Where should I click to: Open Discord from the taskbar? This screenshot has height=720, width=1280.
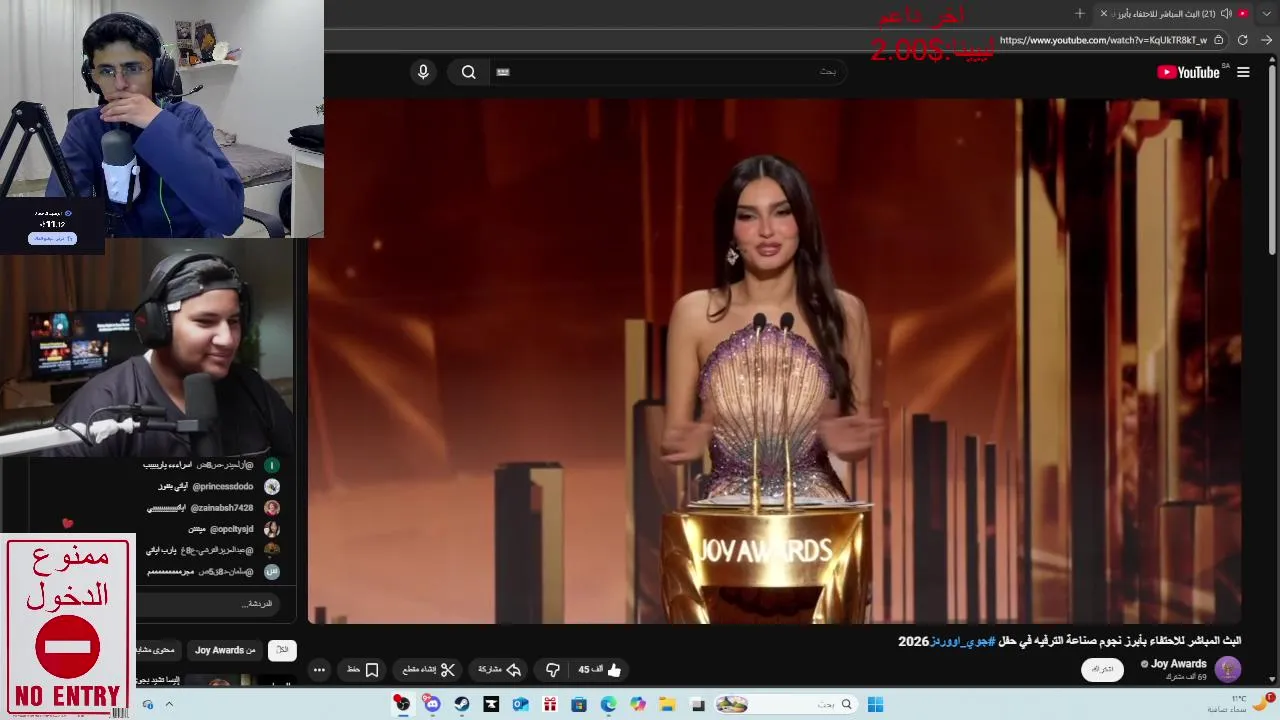[x=432, y=704]
